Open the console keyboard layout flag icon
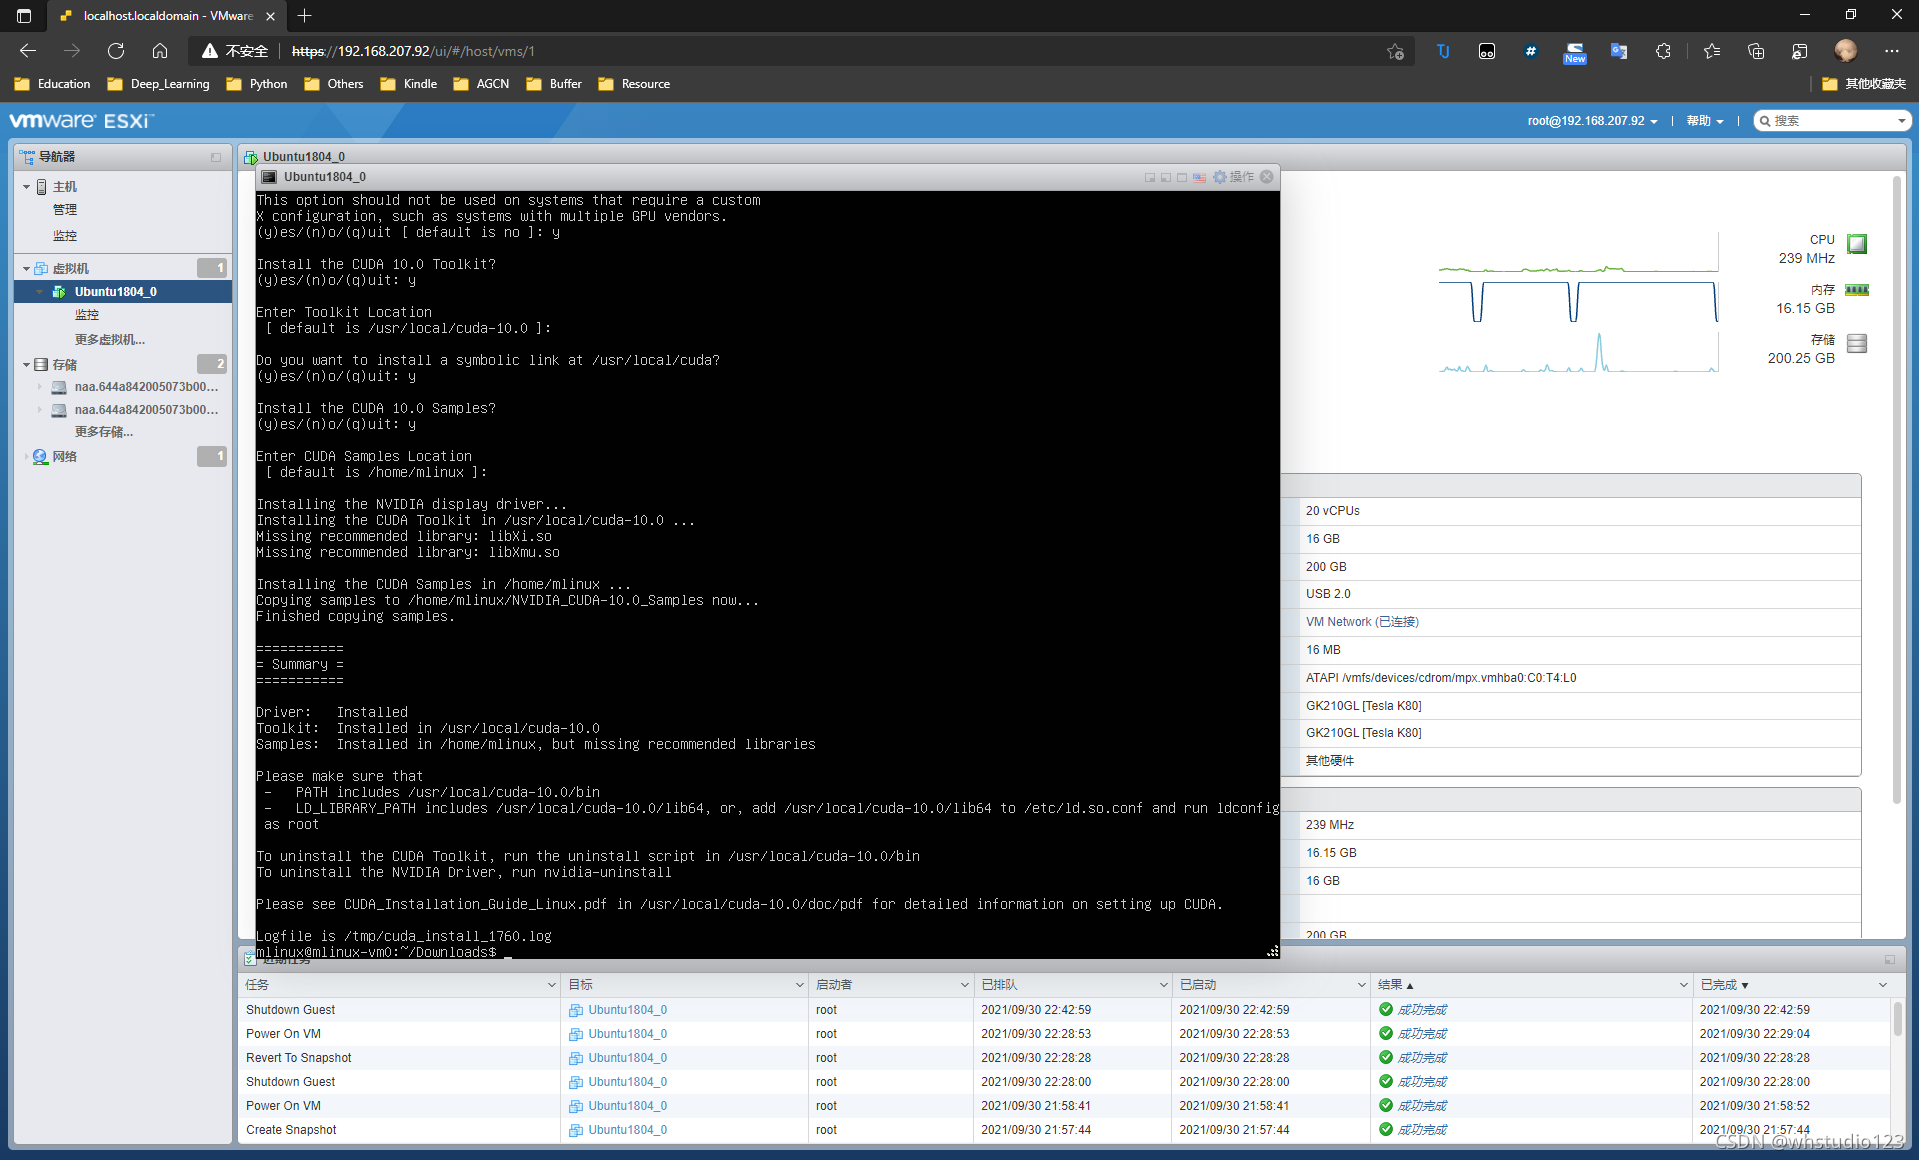 pos(1199,177)
